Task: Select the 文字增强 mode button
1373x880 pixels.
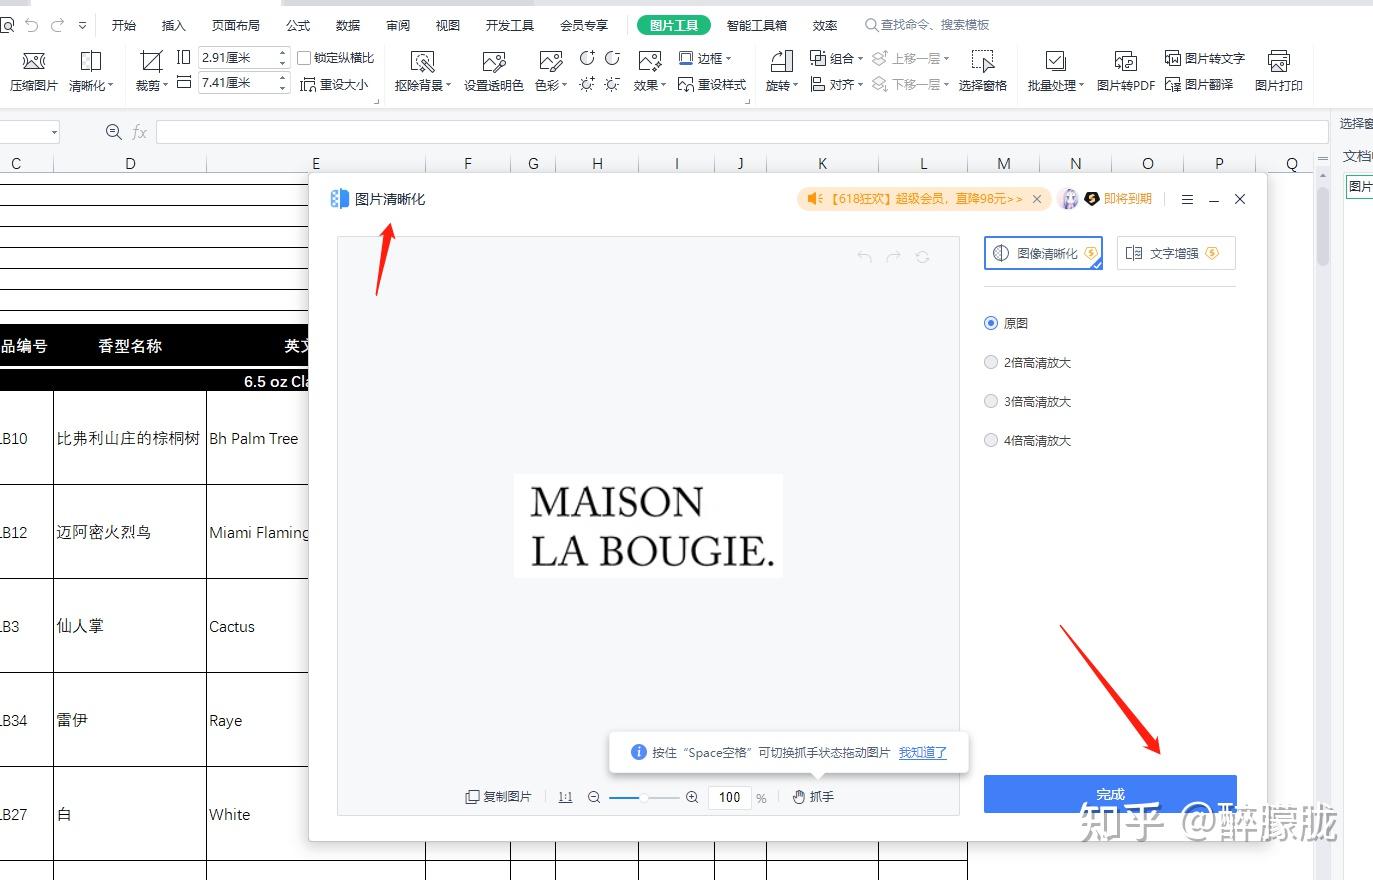Action: pyautogui.click(x=1176, y=253)
